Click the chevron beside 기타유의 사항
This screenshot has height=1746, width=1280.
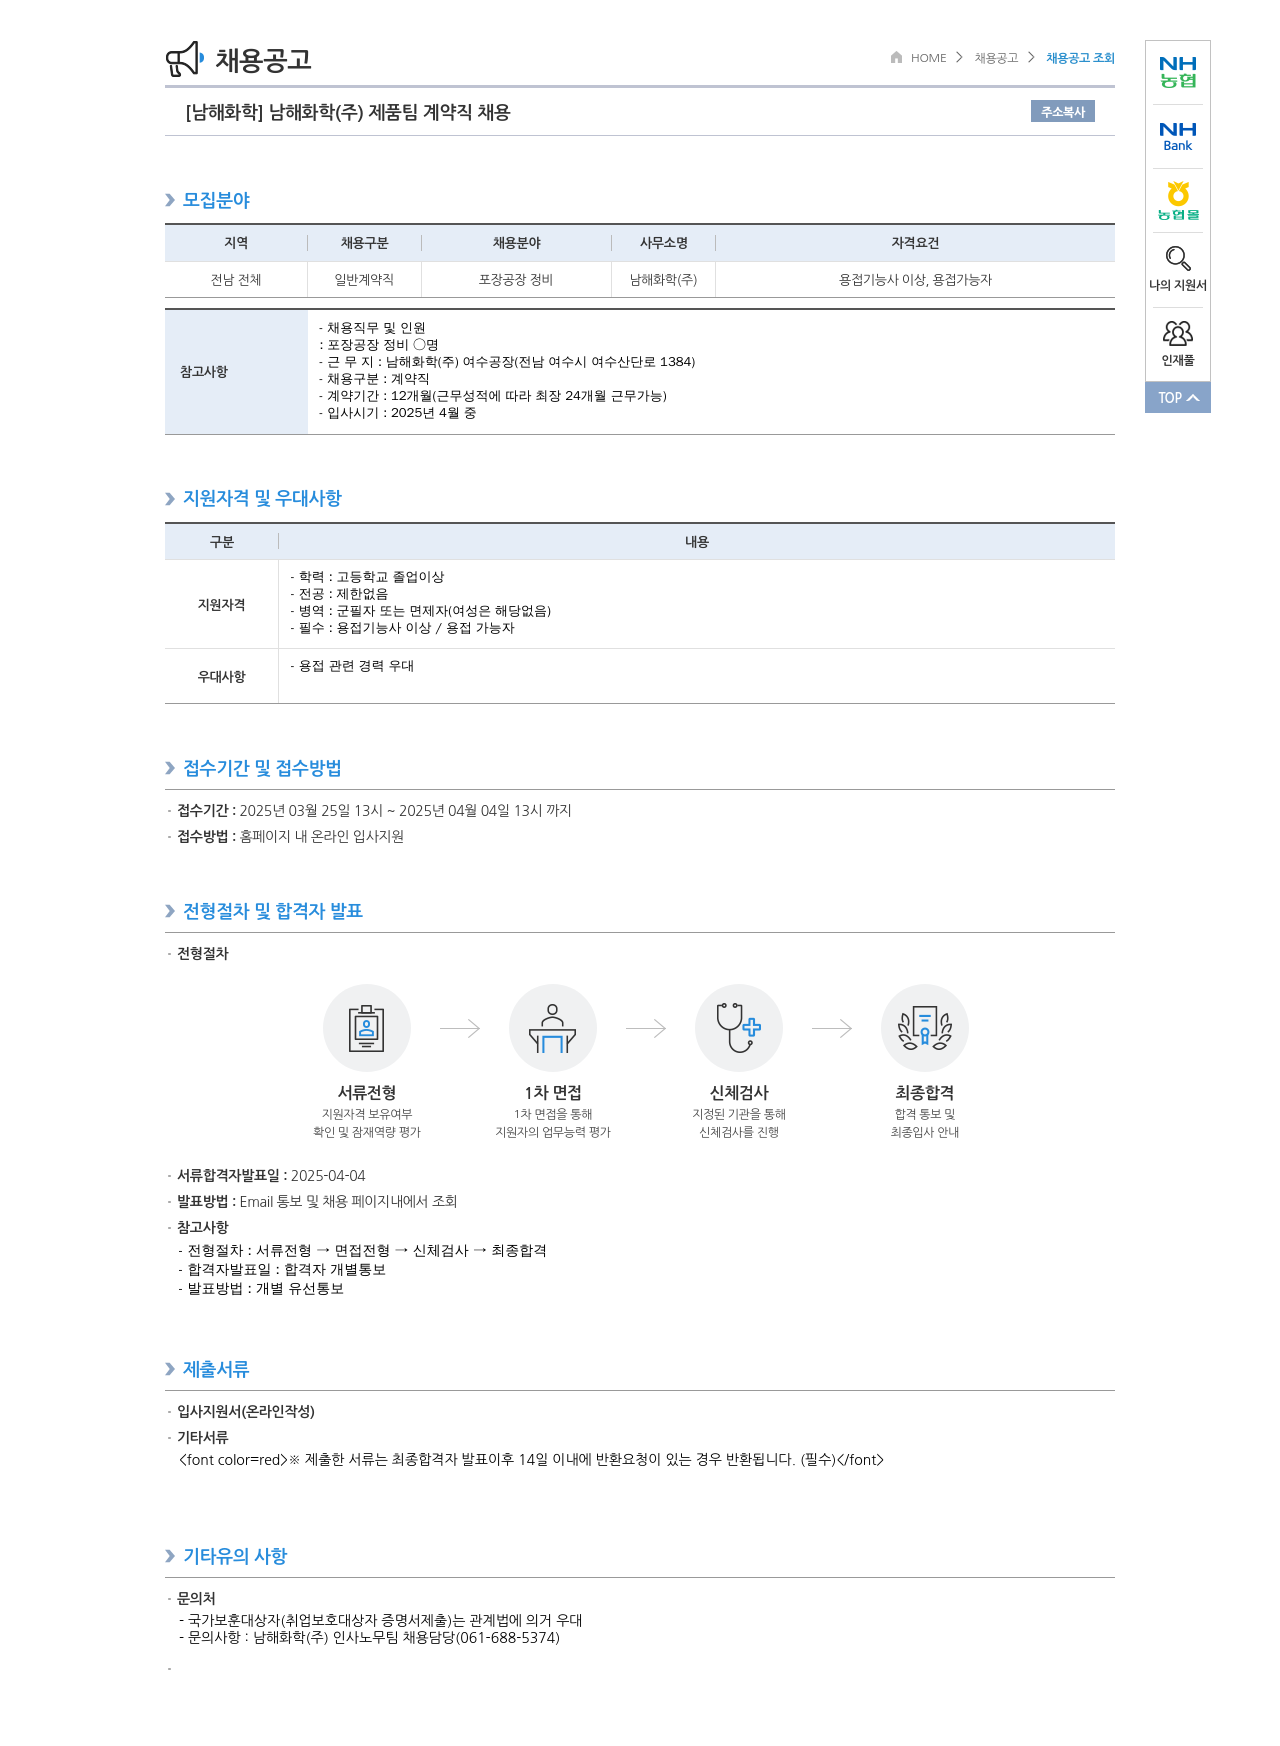tap(170, 1556)
